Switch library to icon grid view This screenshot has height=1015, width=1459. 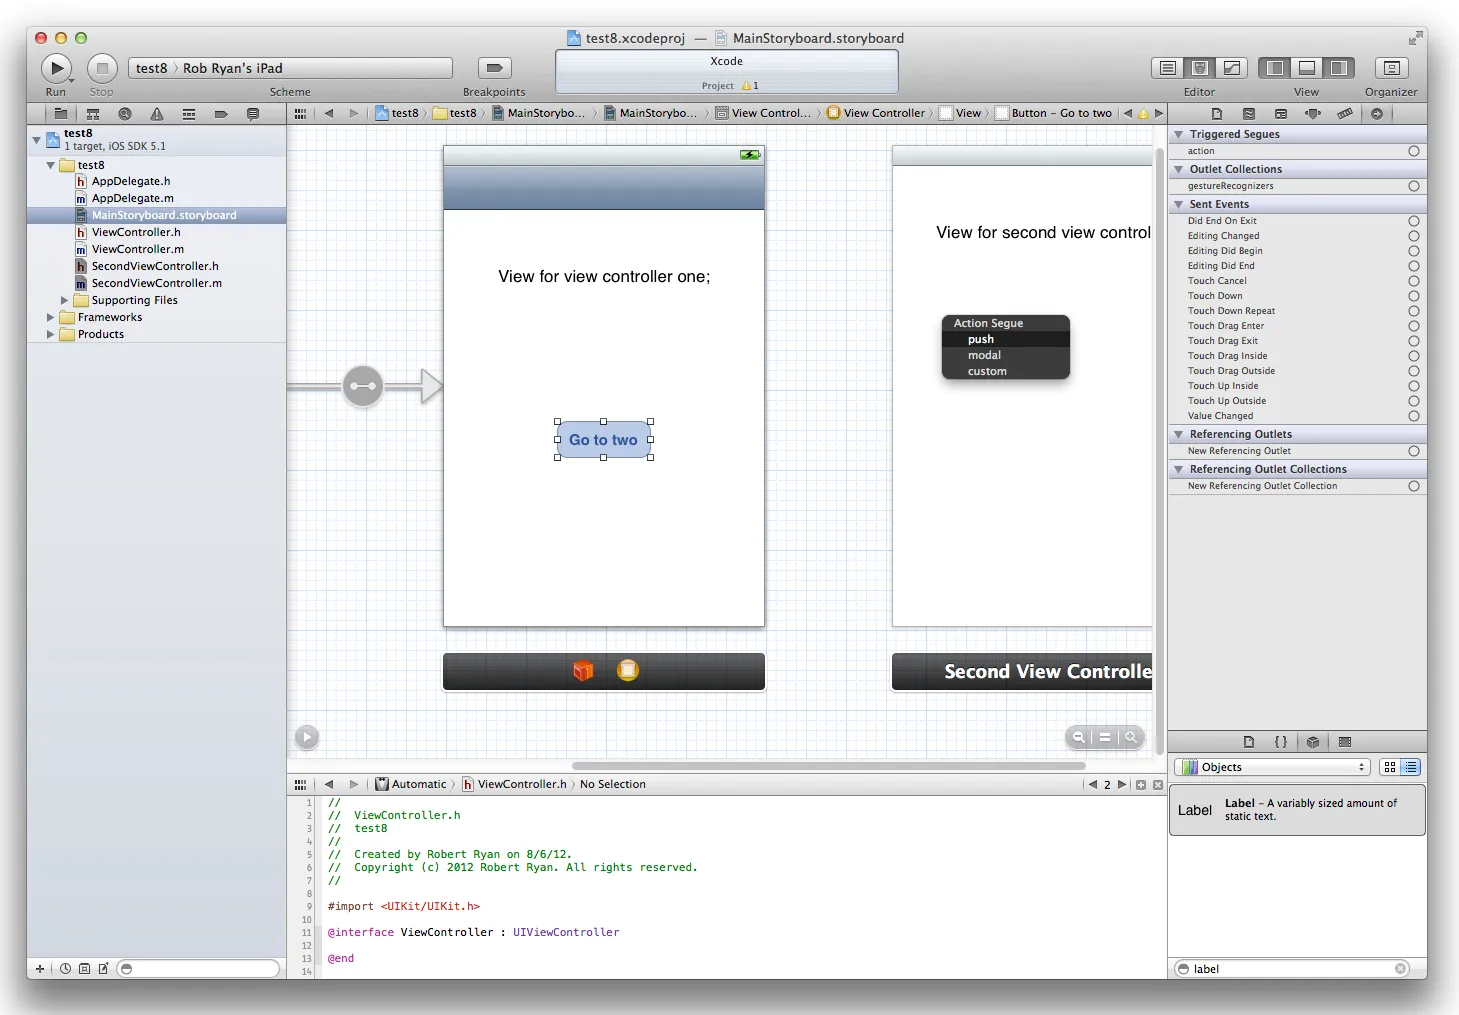tap(1390, 767)
